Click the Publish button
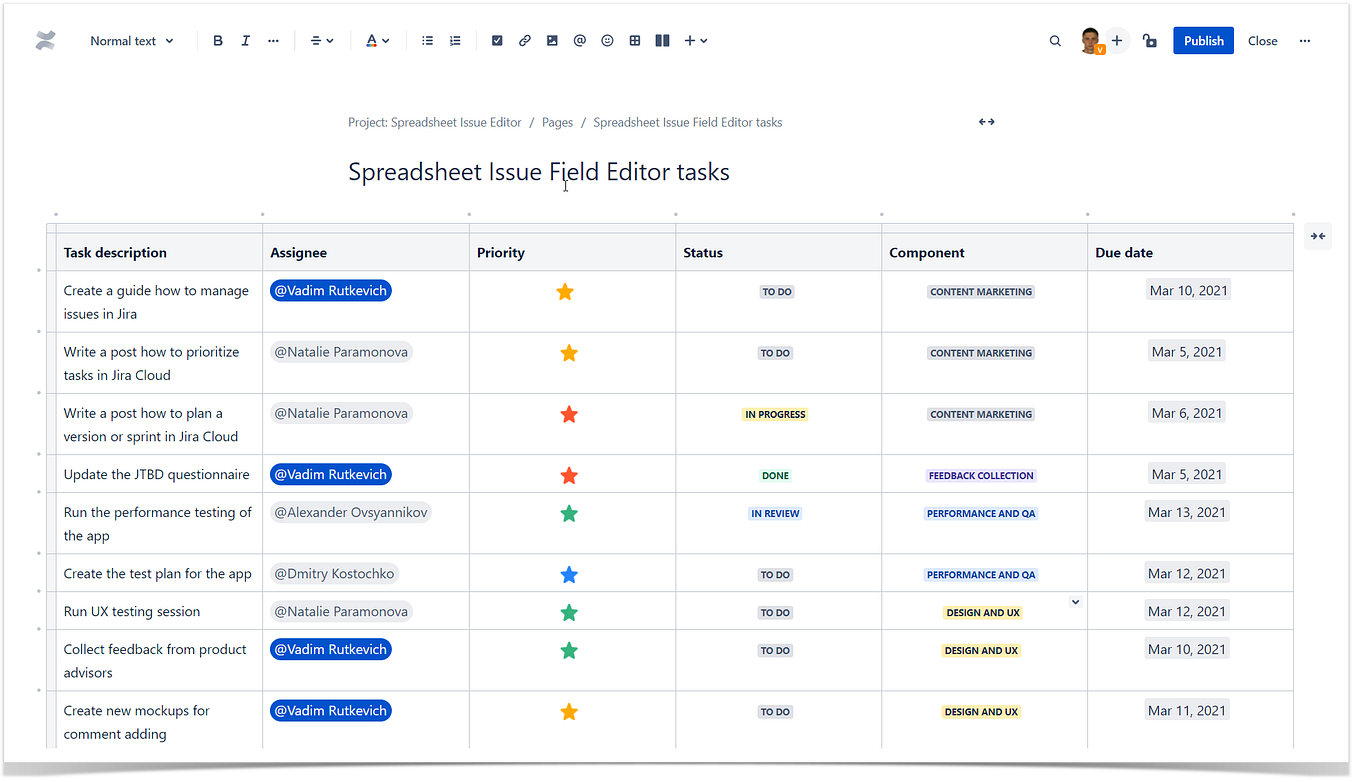Viewport: 1358px width, 782px height. coord(1203,40)
